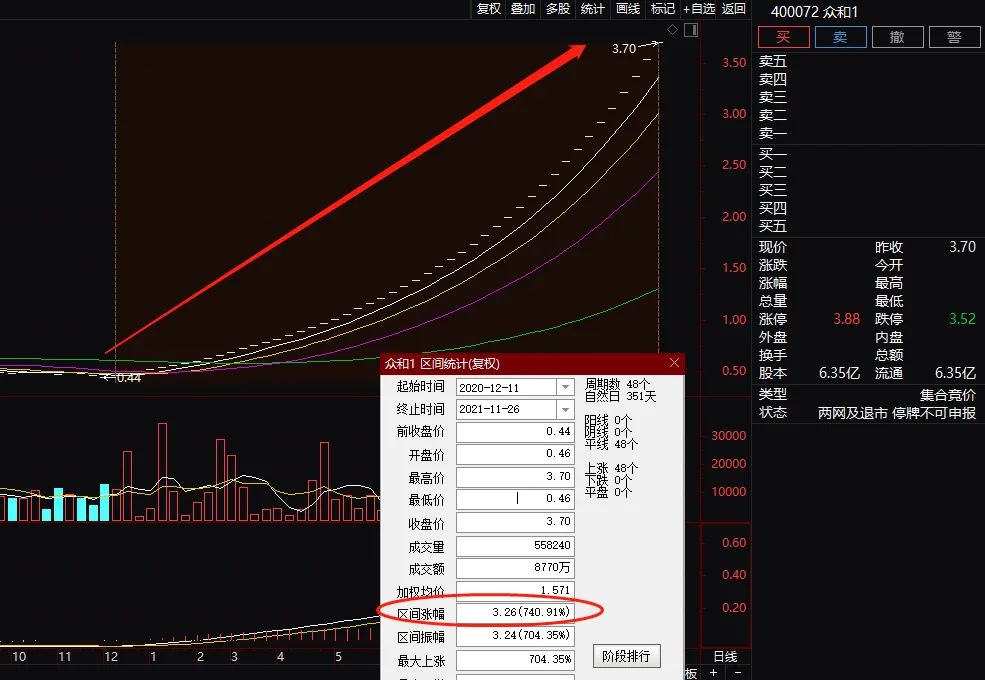Add stock via +自选 button
Image resolution: width=985 pixels, height=680 pixels.
click(x=699, y=9)
